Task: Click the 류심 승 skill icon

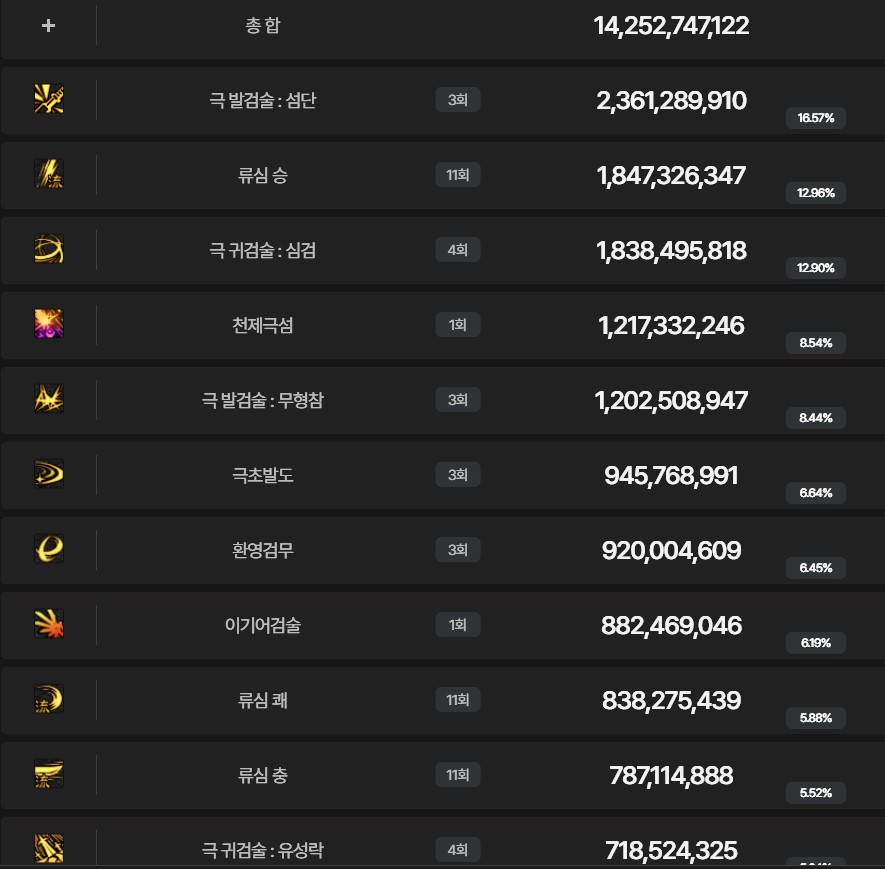Action: (49, 174)
